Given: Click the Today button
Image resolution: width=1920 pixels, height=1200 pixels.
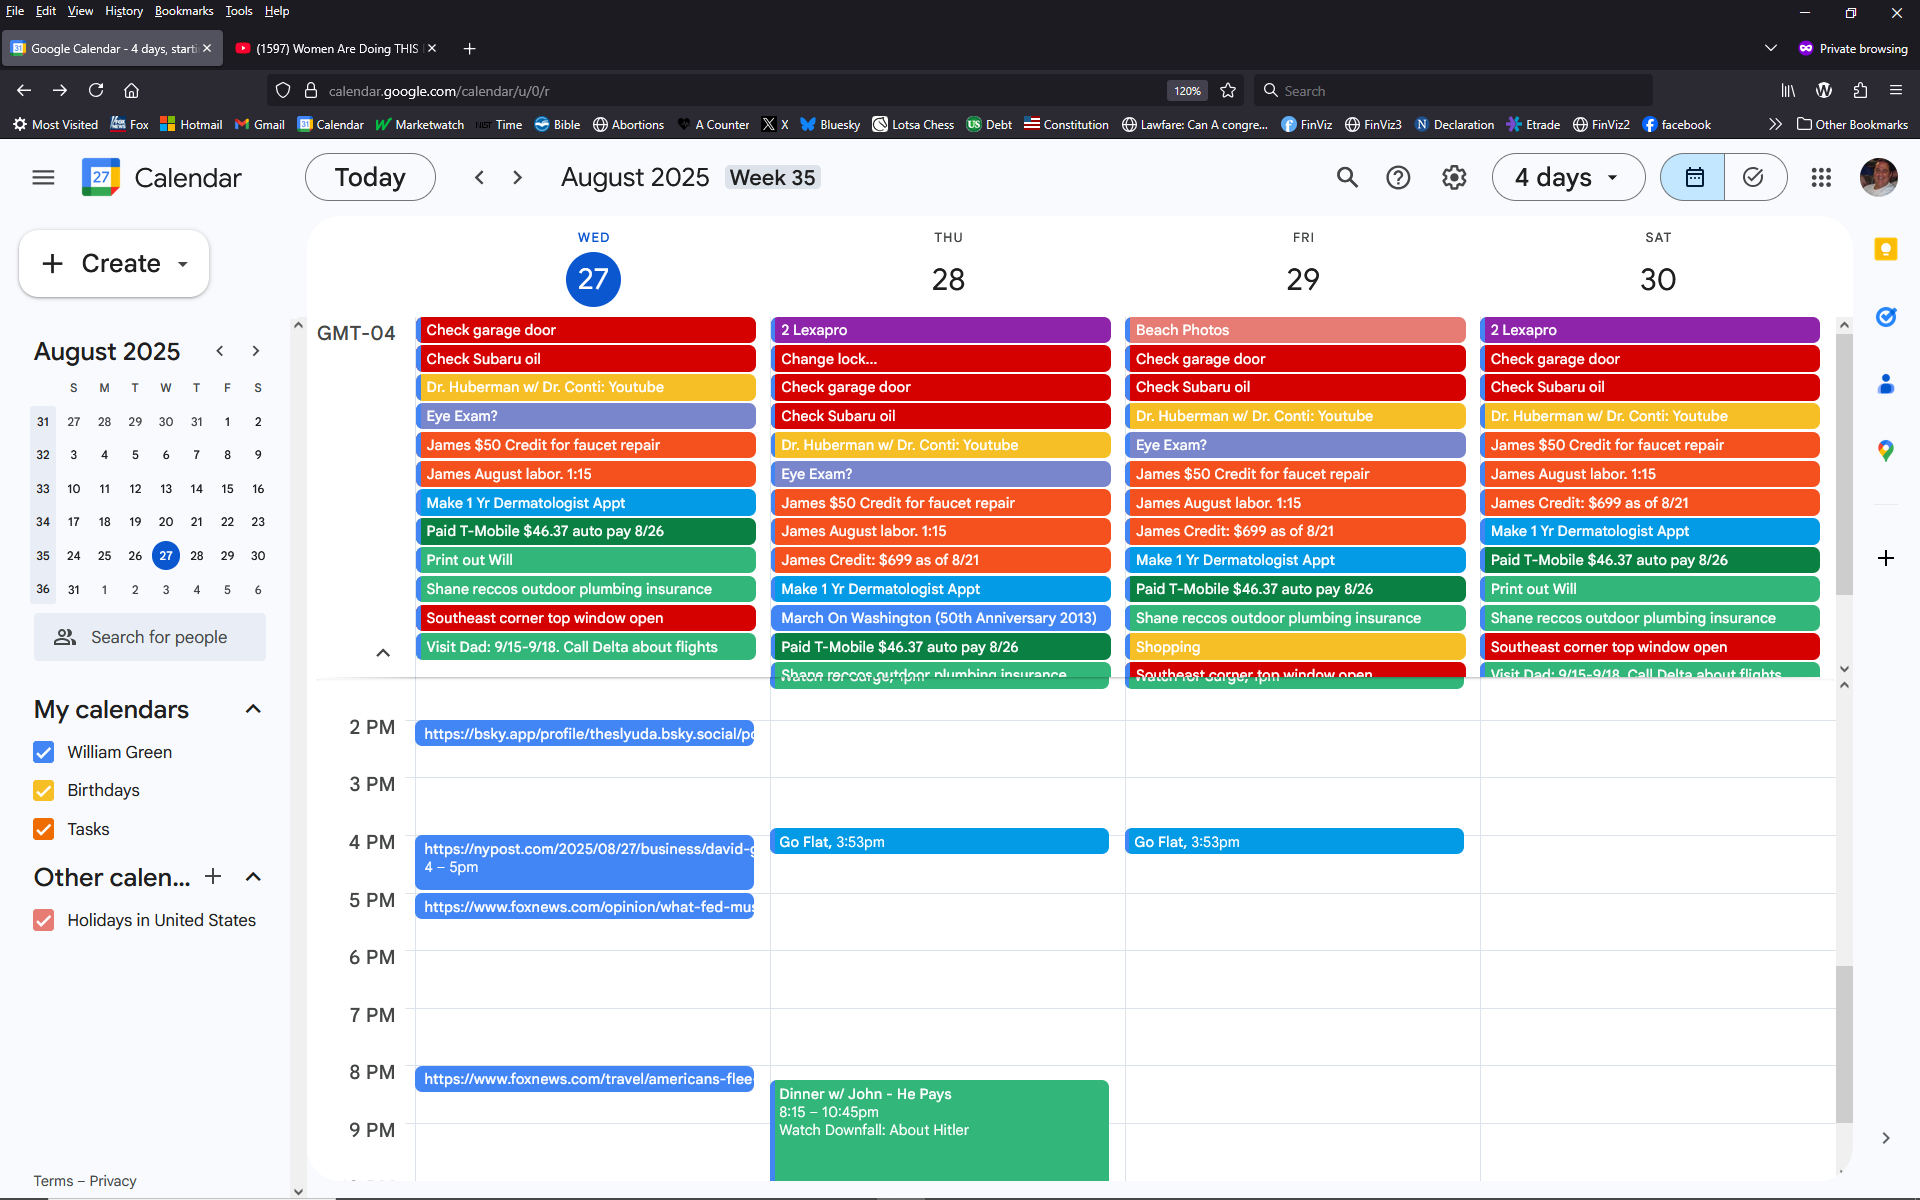Looking at the screenshot, I should tap(370, 178).
